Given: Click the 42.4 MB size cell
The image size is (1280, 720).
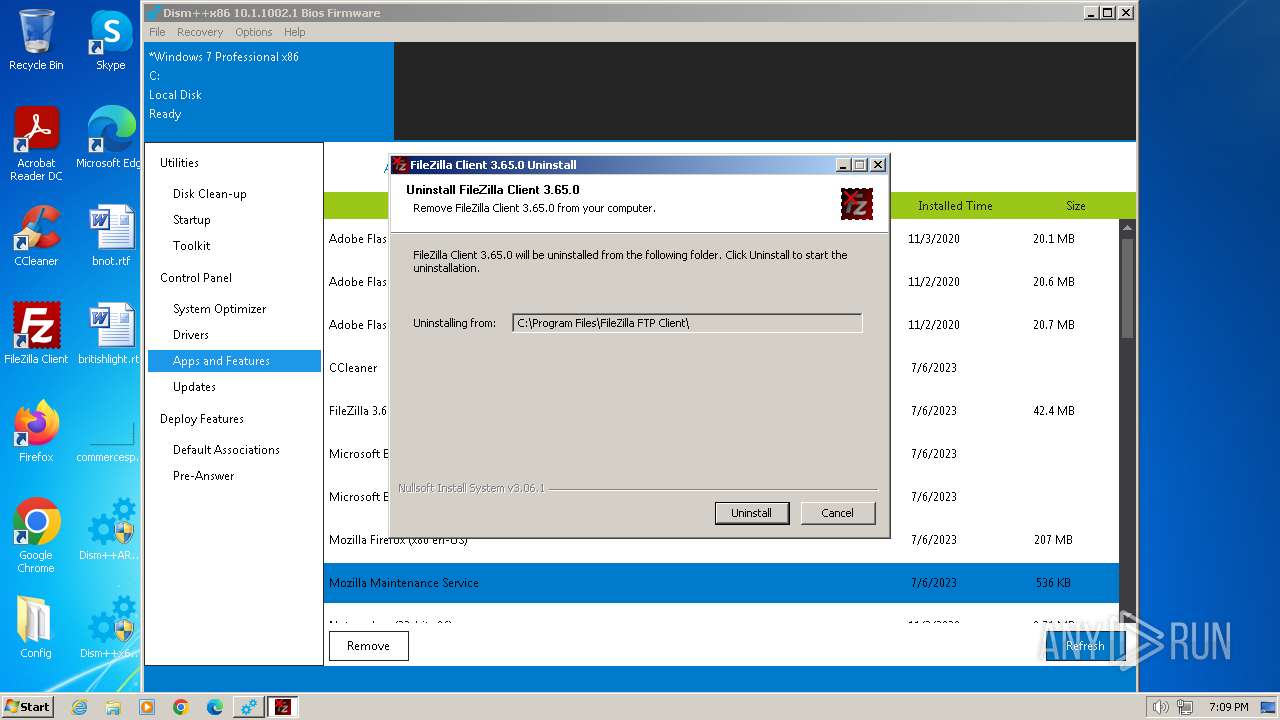Looking at the screenshot, I should (x=1054, y=411).
